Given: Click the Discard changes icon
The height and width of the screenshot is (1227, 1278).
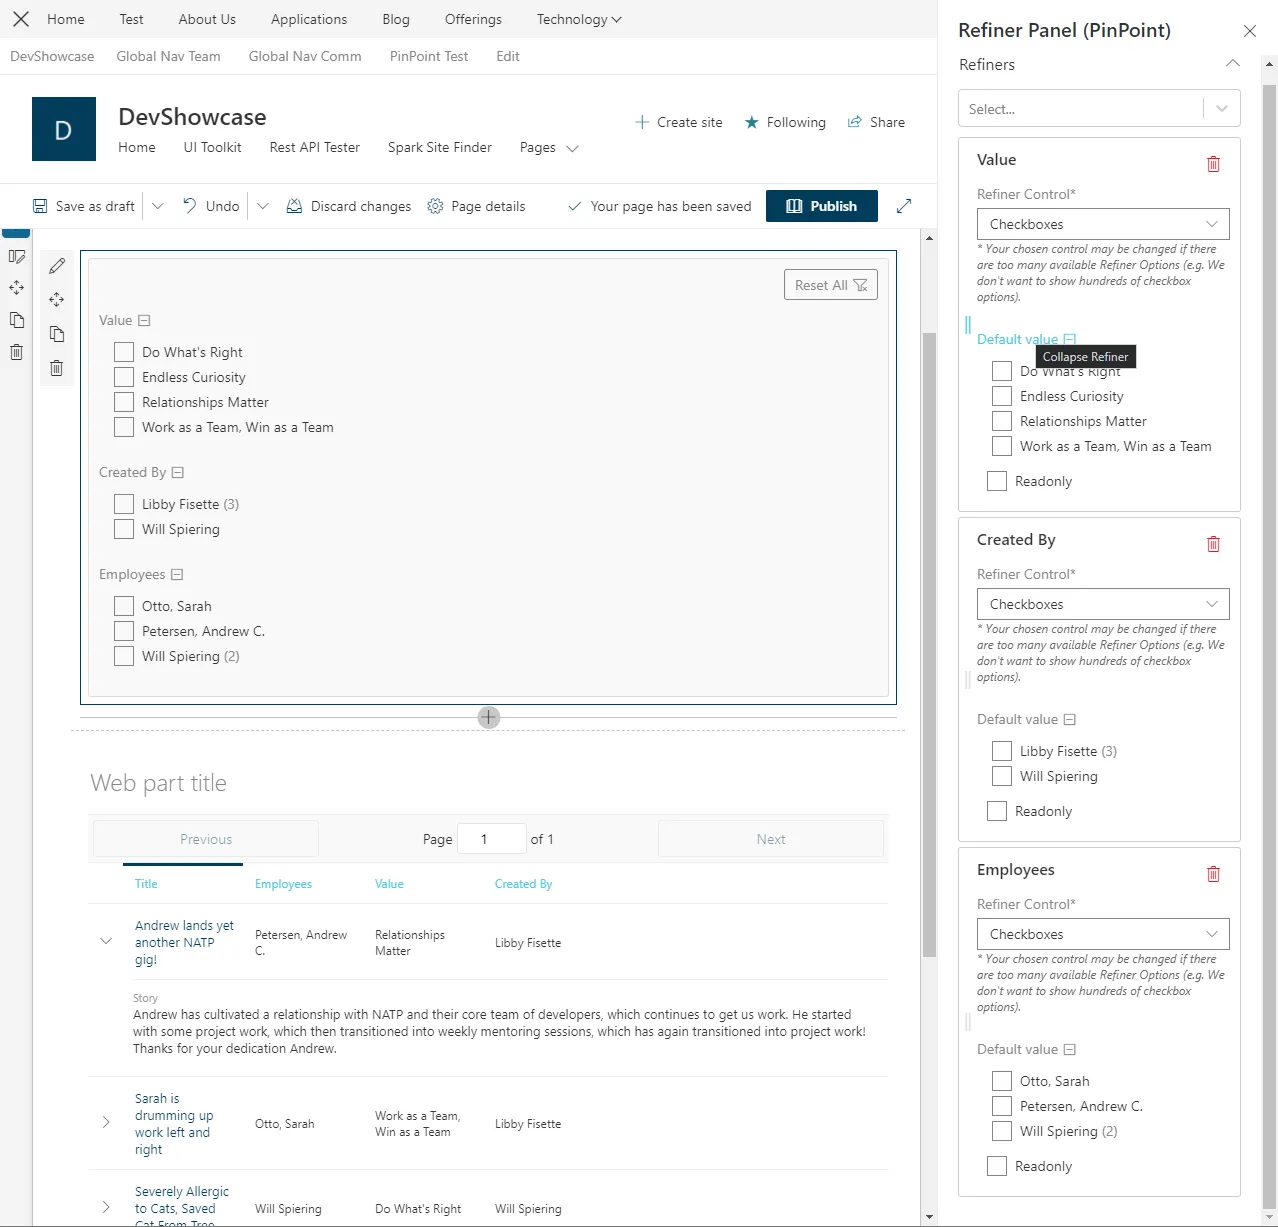Looking at the screenshot, I should click(x=294, y=206).
